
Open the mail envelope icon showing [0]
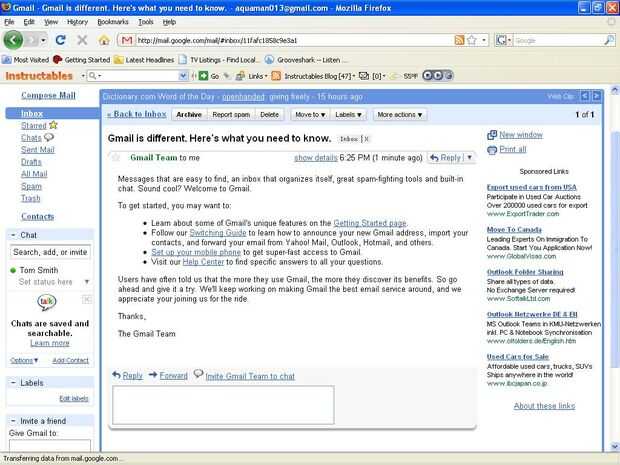pos(364,76)
